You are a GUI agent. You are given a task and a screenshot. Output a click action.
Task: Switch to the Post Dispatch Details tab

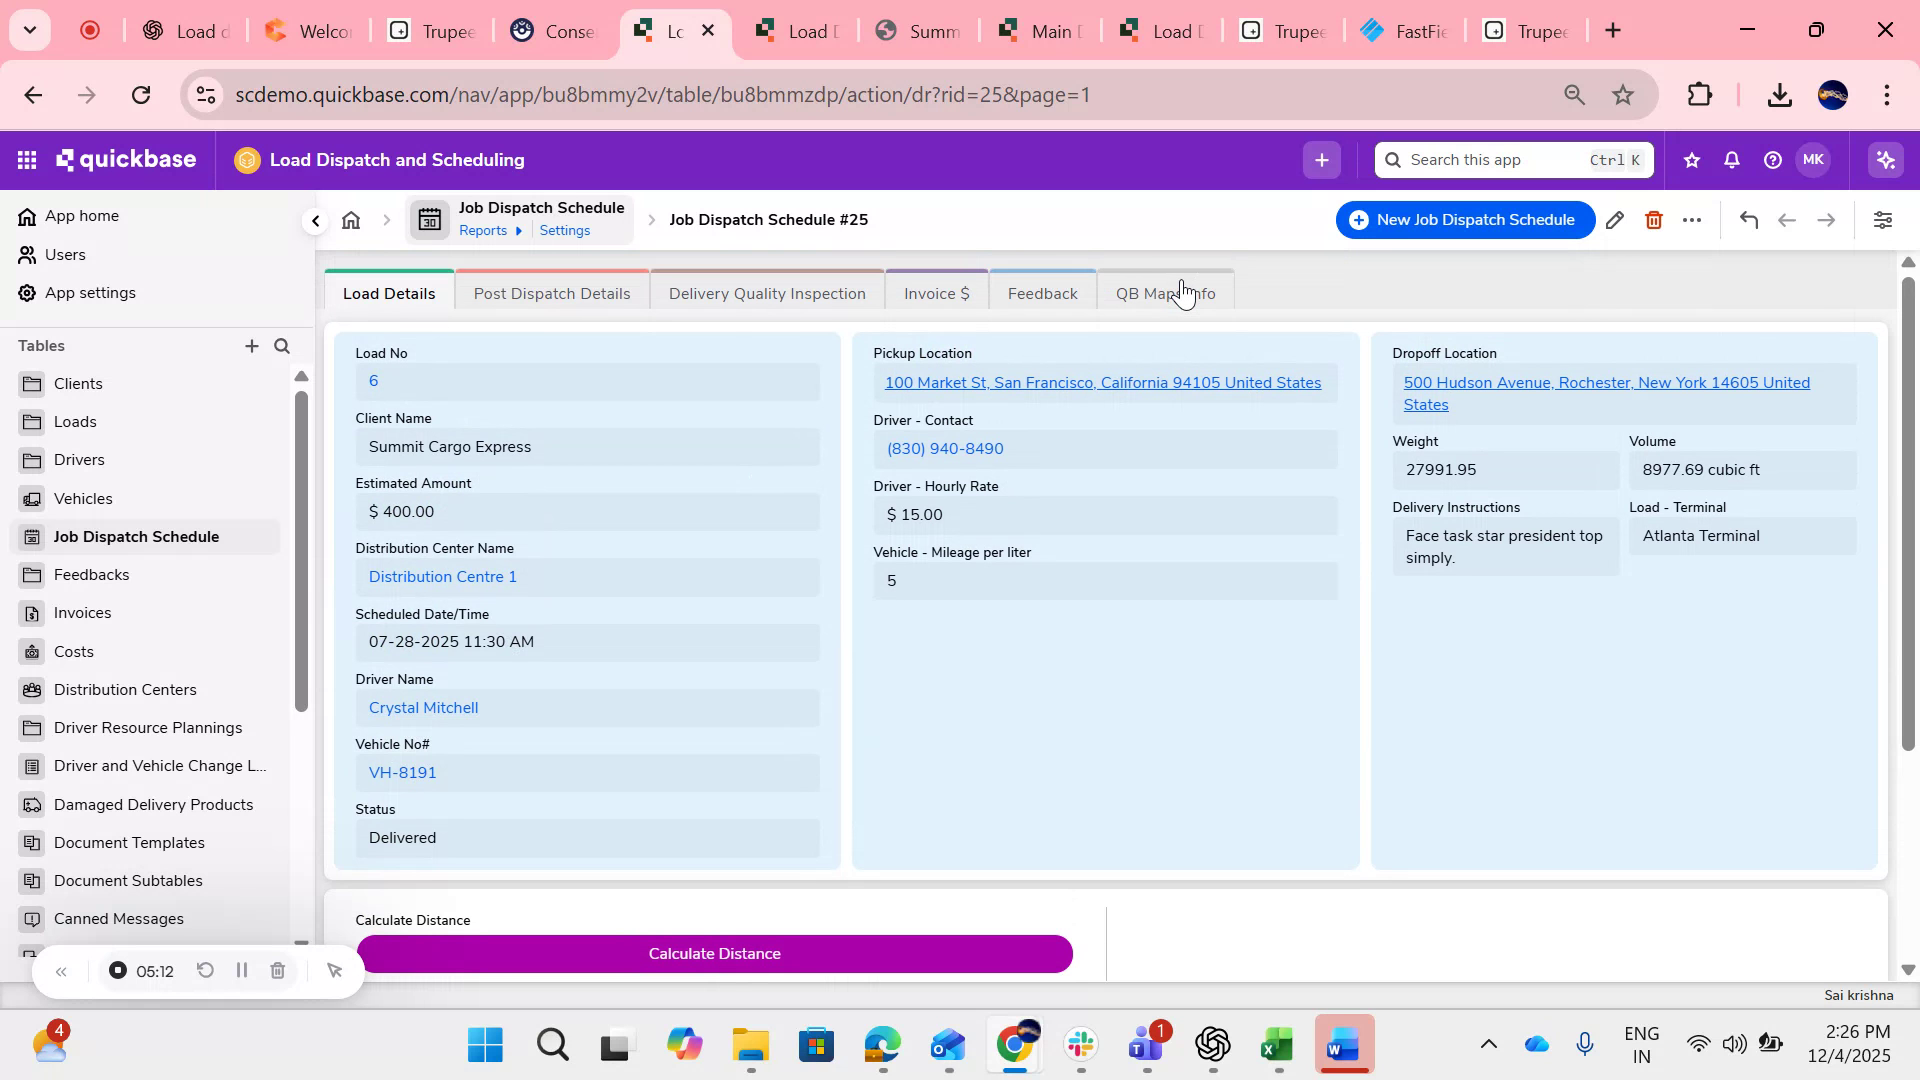[552, 293]
